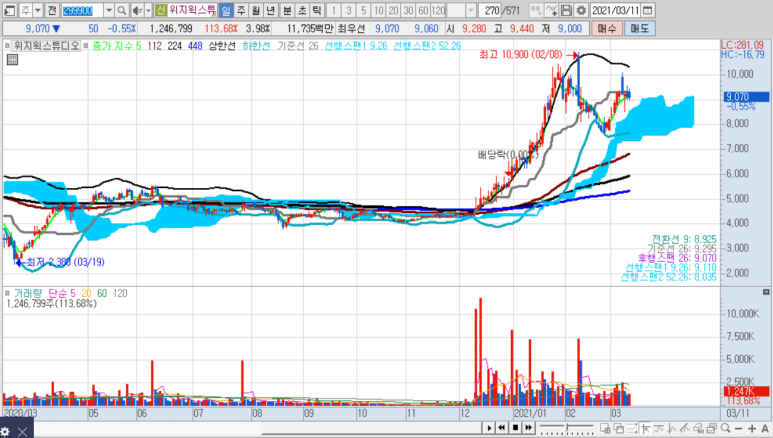Click the candle count field 270

coord(492,10)
